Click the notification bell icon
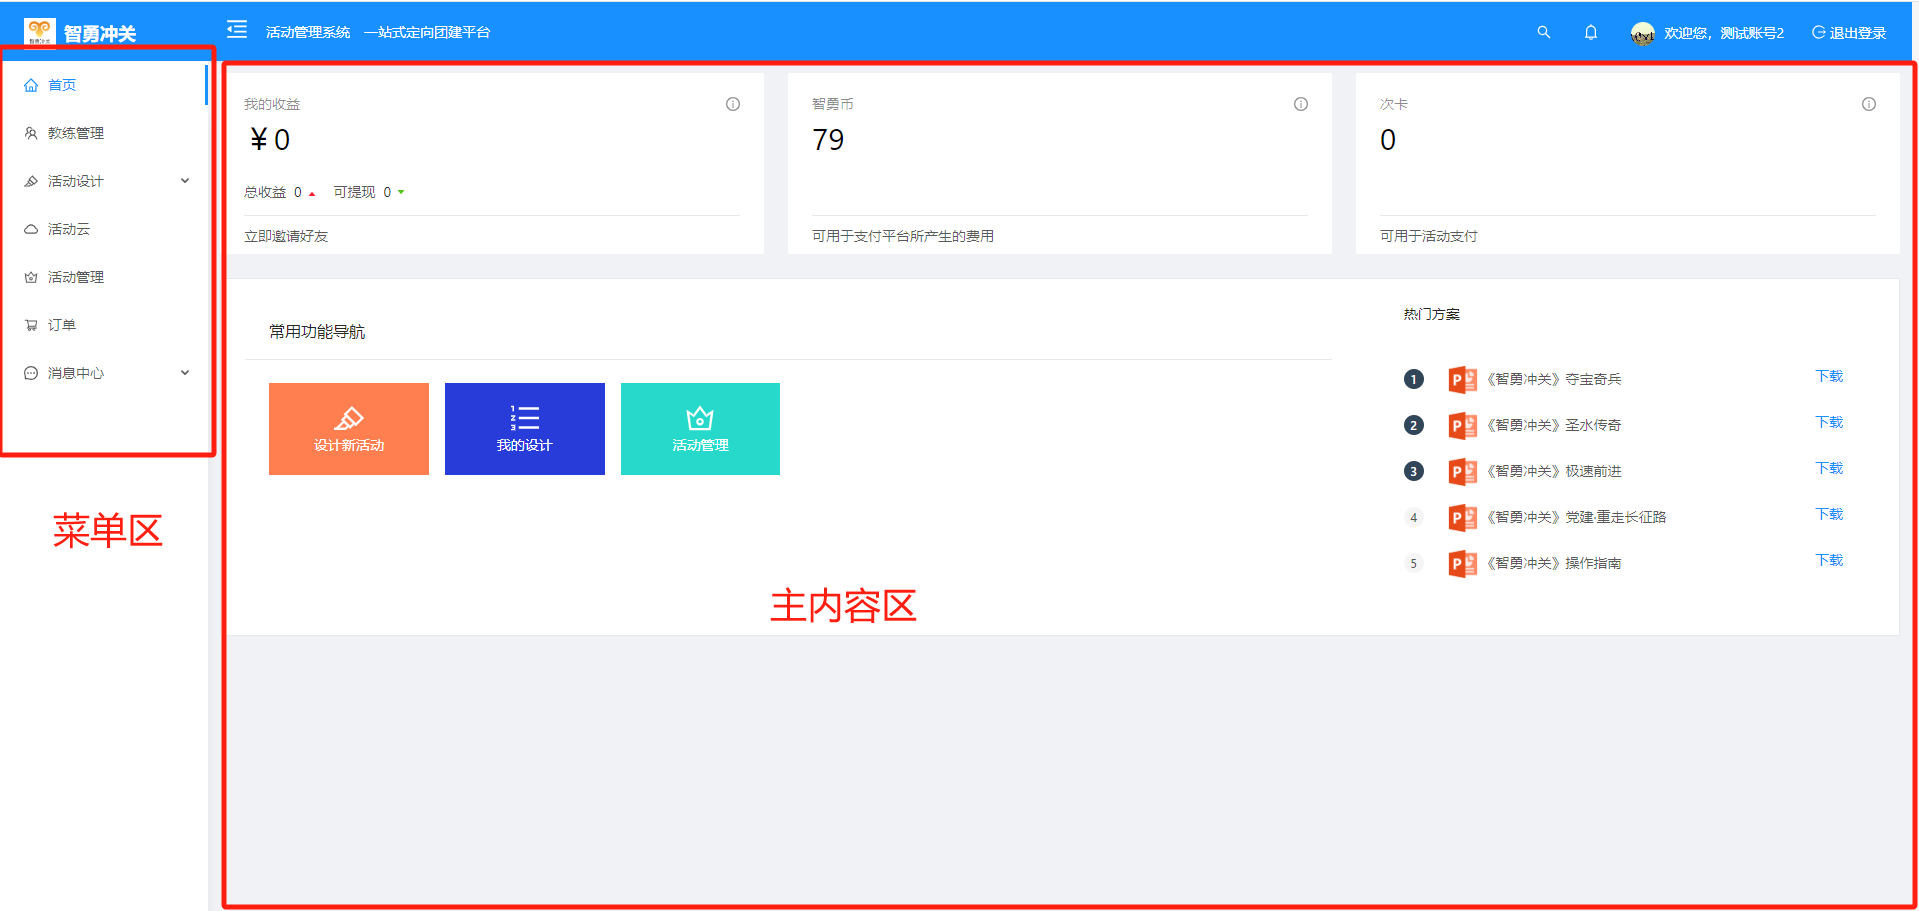1919x911 pixels. (1590, 31)
